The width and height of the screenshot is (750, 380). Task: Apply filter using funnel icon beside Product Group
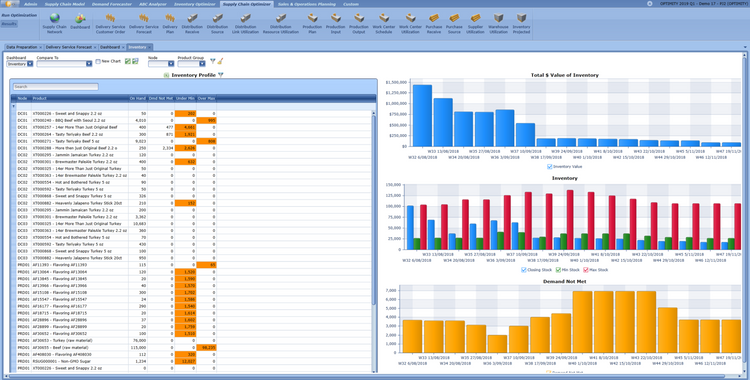[213, 61]
